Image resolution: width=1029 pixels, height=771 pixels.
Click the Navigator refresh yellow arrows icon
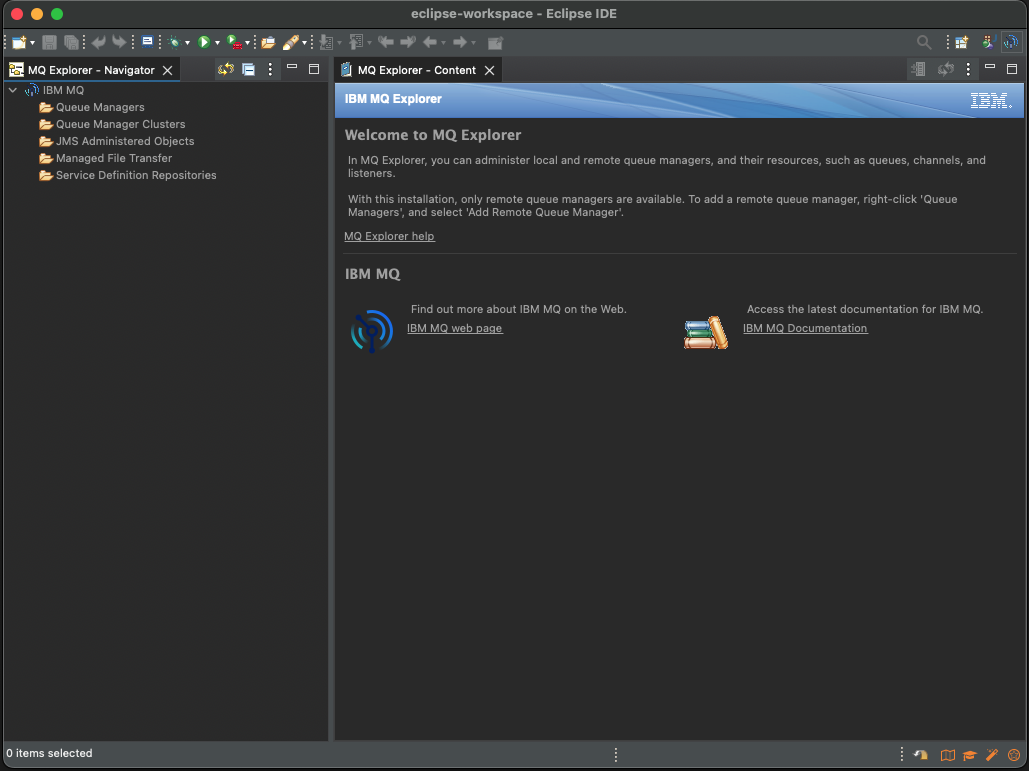[226, 69]
